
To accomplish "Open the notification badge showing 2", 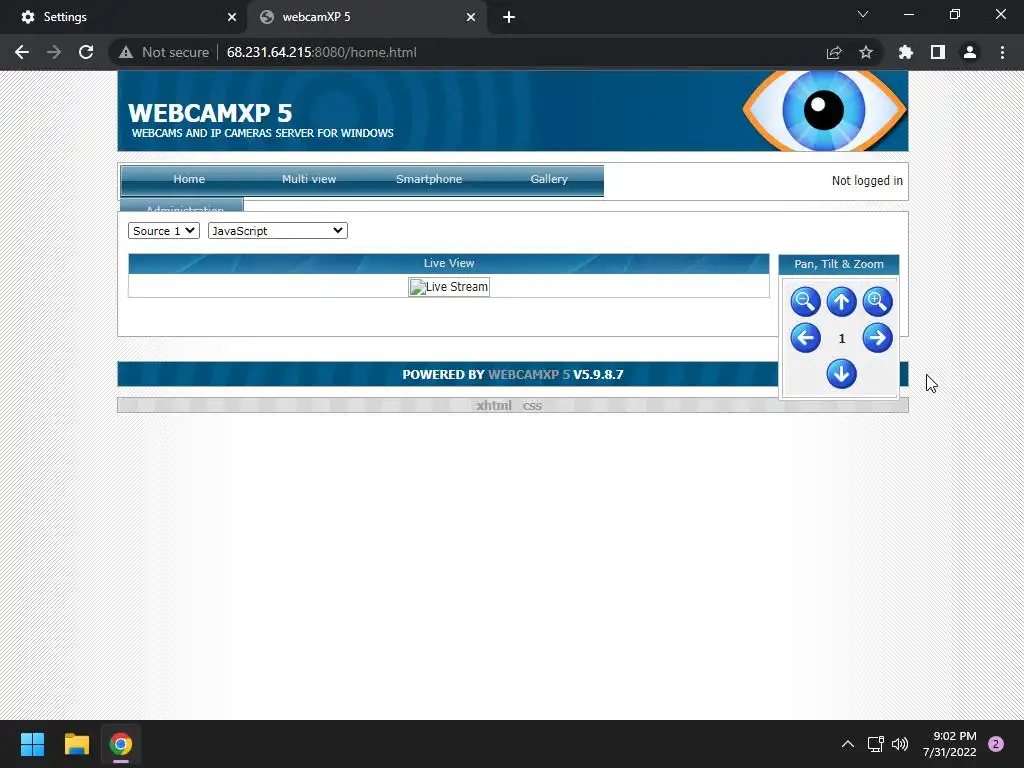I will [x=996, y=744].
